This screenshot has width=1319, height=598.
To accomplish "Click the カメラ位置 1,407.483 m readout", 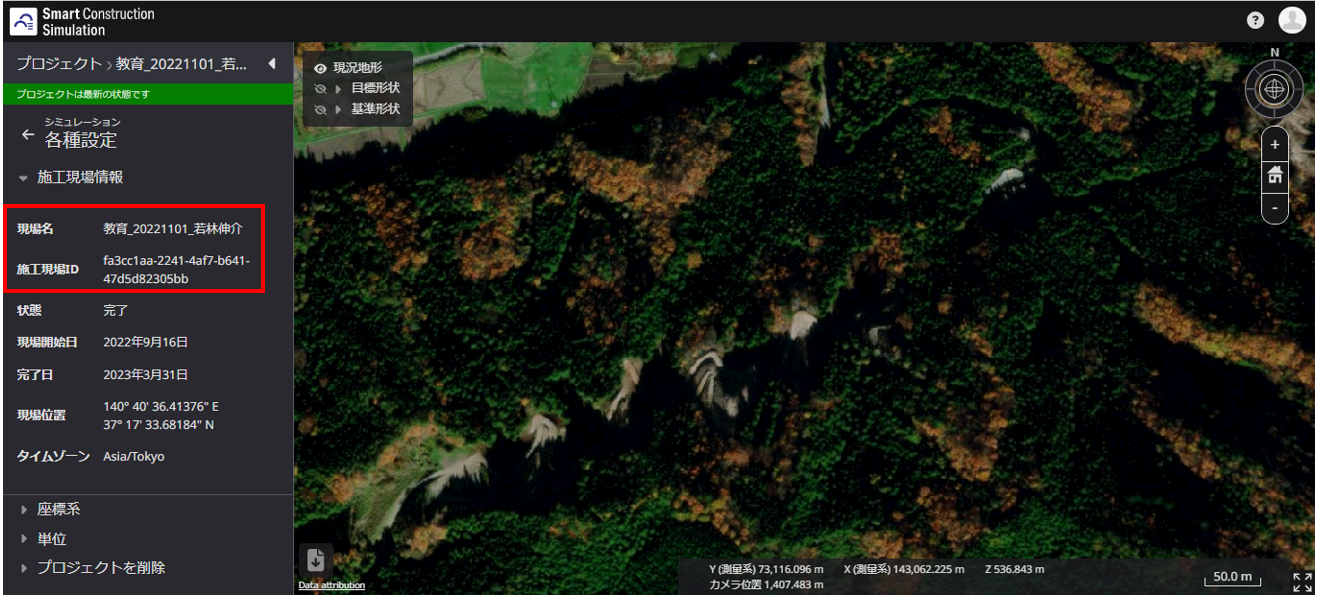I will (x=766, y=584).
